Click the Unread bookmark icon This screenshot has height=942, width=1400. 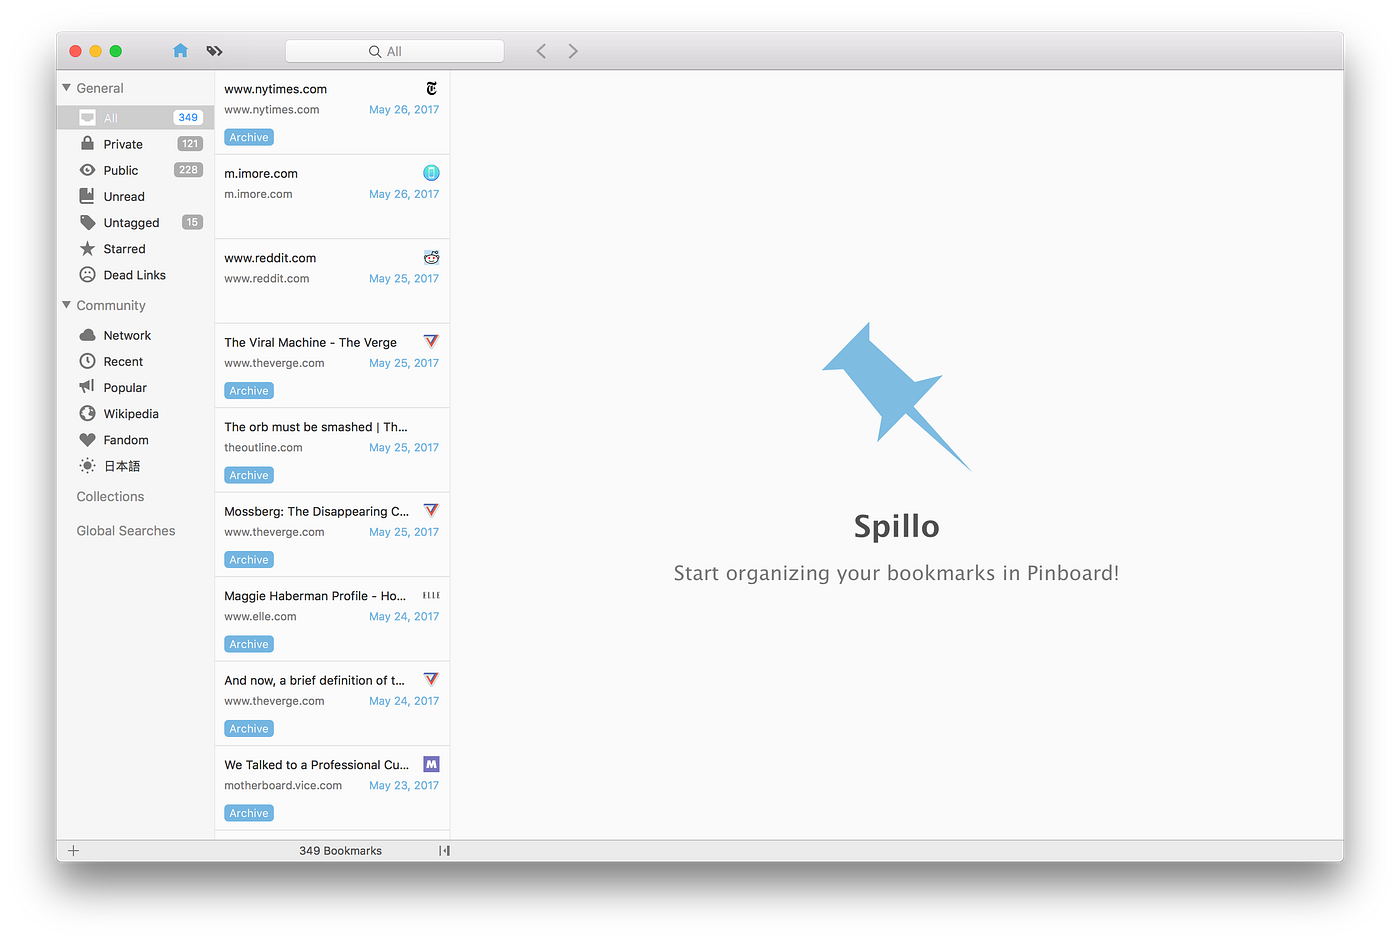tap(88, 196)
